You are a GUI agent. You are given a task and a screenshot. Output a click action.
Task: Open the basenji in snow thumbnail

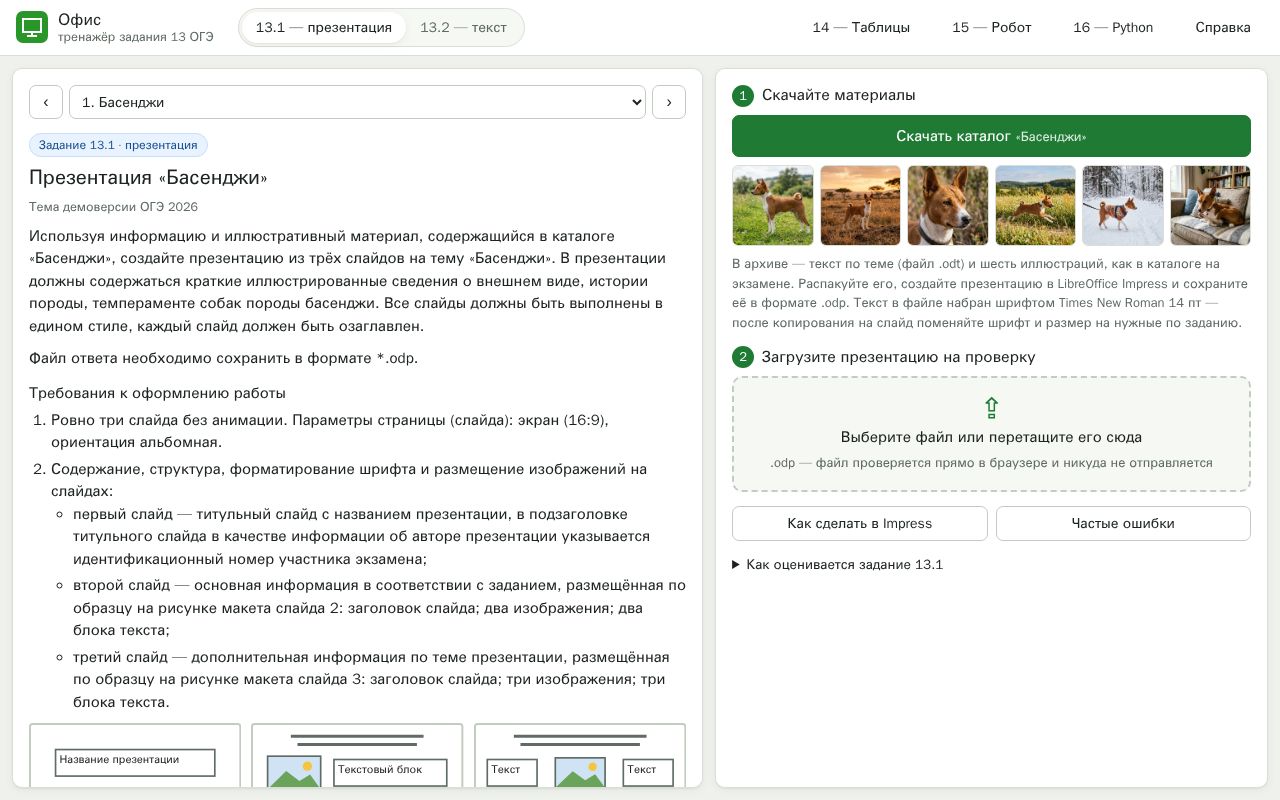[1123, 205]
